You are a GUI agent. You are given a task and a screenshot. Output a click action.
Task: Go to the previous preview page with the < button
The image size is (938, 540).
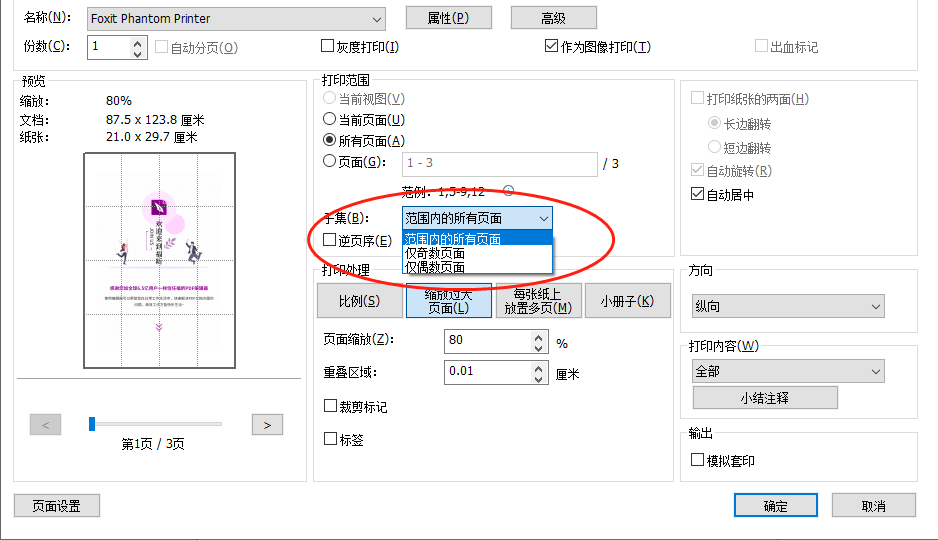pos(45,425)
